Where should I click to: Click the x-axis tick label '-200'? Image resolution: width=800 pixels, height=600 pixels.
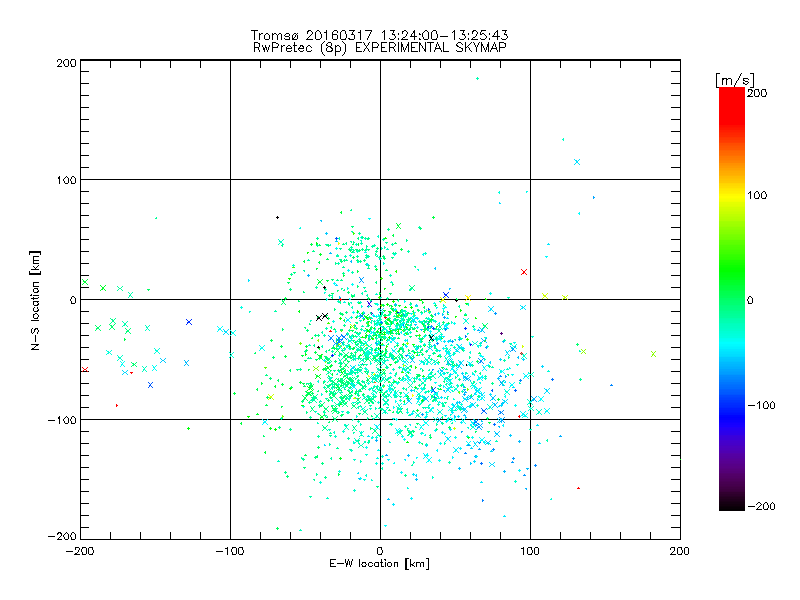(x=80, y=551)
